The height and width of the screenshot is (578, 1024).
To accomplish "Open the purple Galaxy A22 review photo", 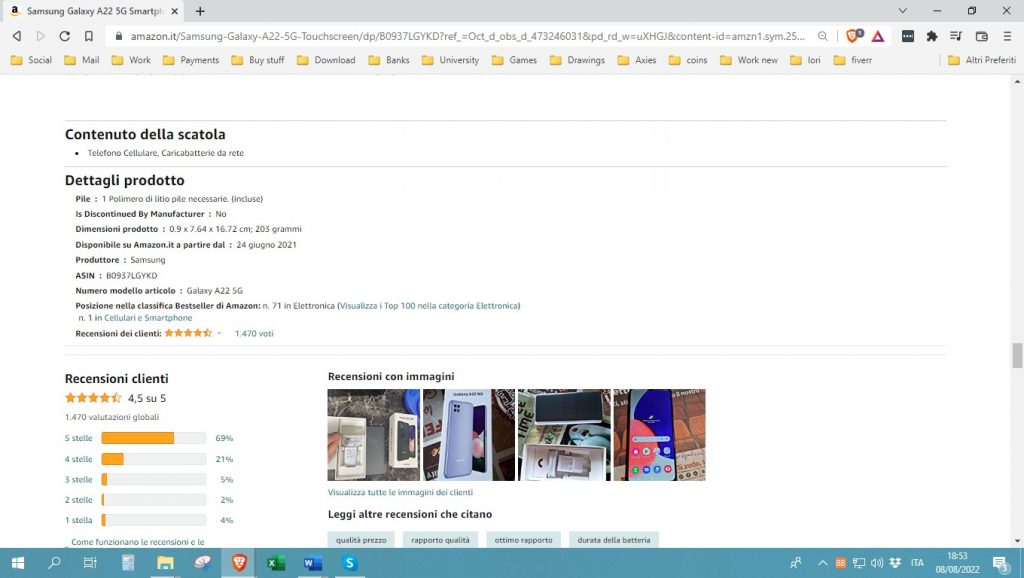I will click(x=468, y=435).
